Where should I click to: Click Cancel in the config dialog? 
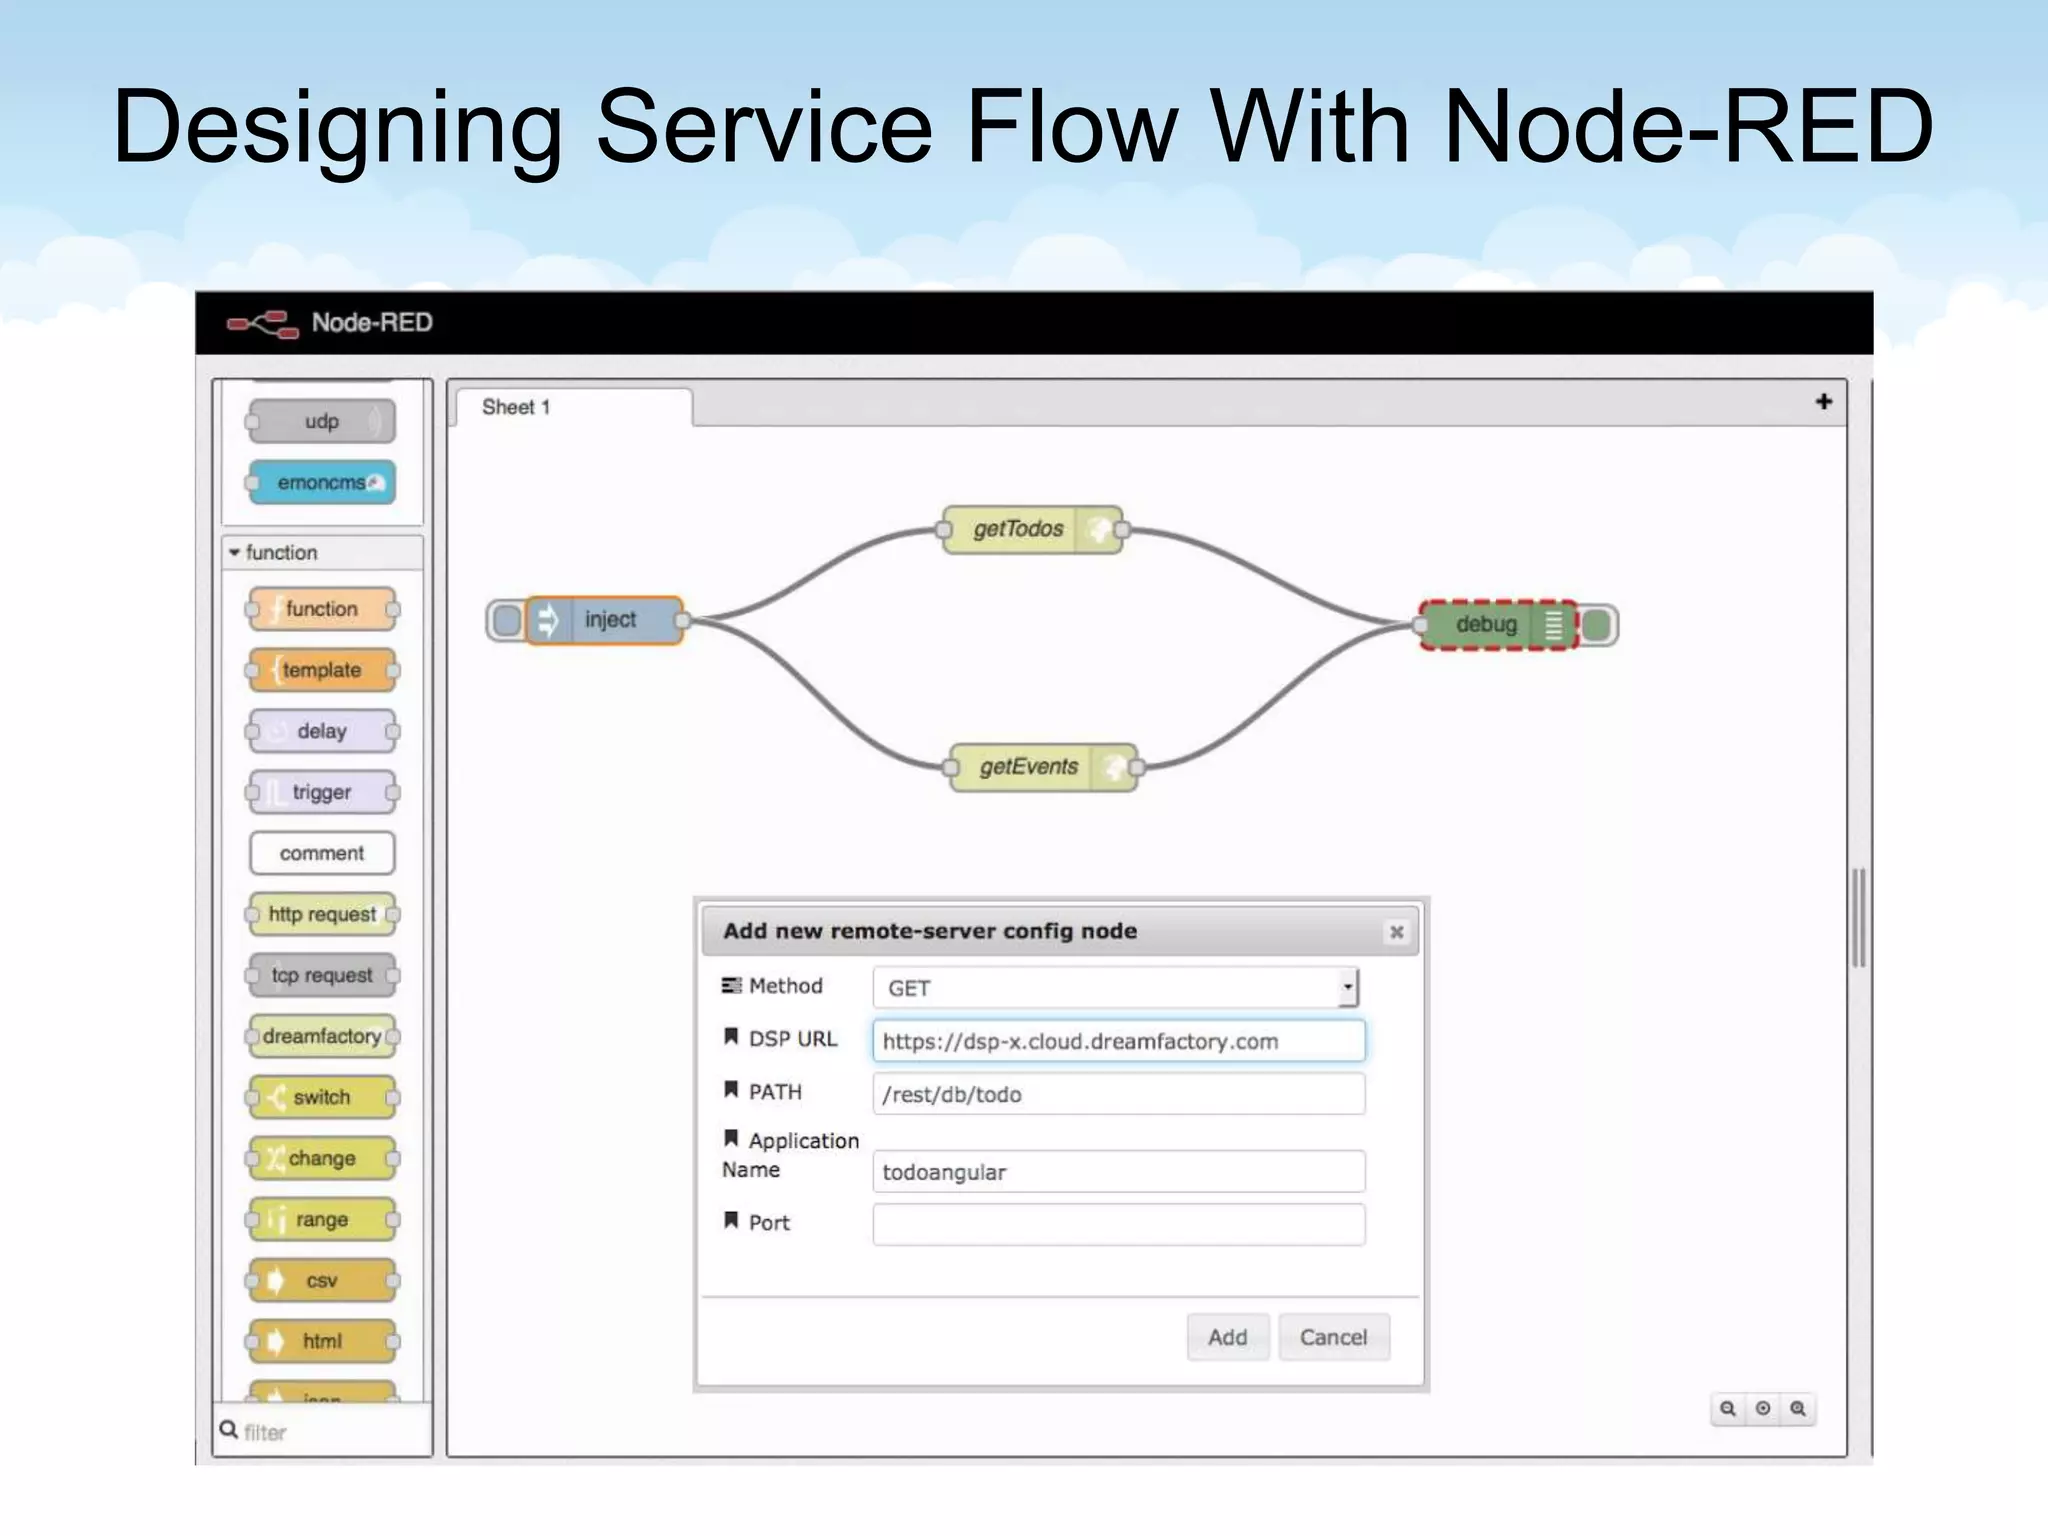click(x=1334, y=1337)
